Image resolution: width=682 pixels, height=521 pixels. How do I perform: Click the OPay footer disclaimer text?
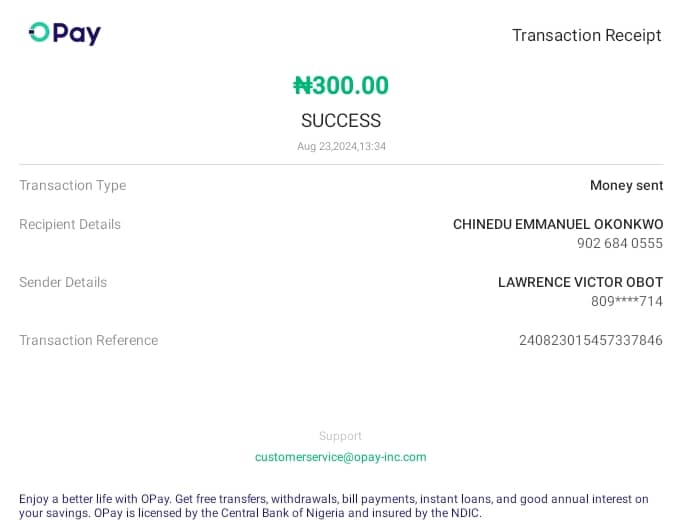point(334,506)
